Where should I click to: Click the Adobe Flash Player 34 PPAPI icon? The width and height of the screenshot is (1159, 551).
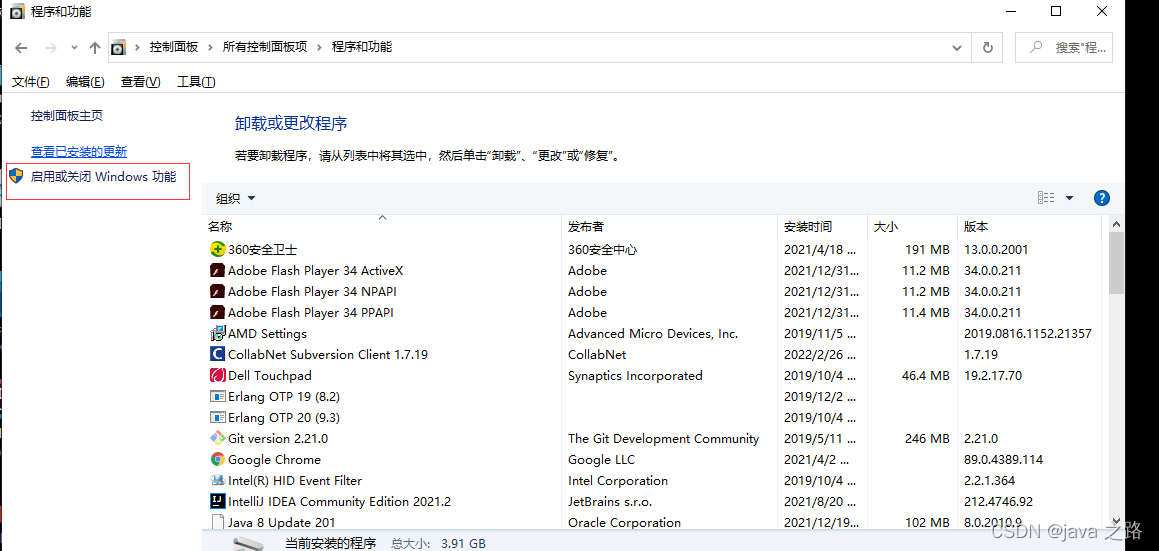click(217, 312)
